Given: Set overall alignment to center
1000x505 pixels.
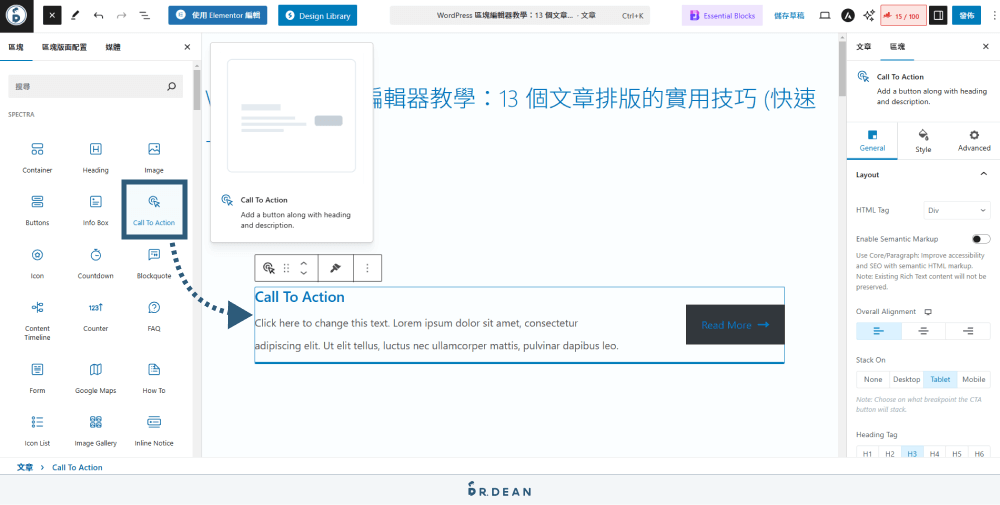Looking at the screenshot, I should click(x=923, y=331).
